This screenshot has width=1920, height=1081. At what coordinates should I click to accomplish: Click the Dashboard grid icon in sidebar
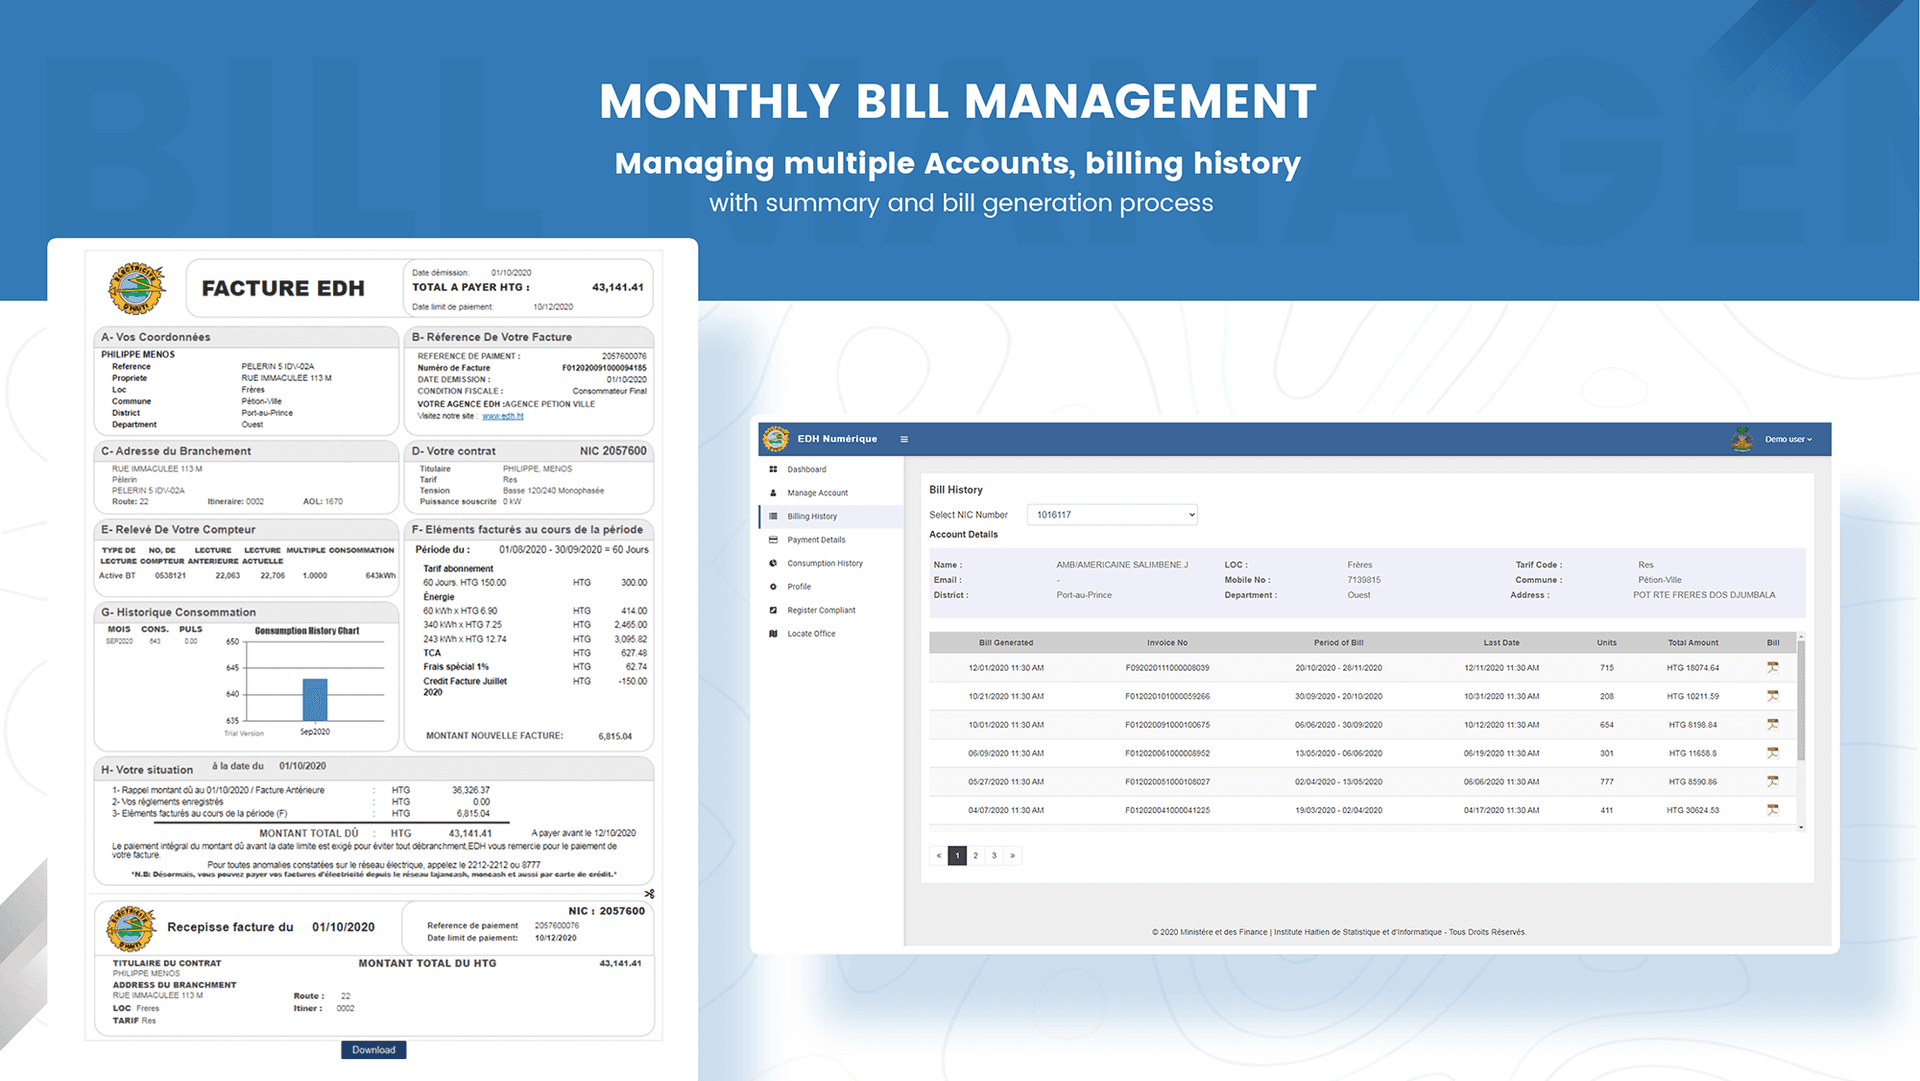click(773, 469)
